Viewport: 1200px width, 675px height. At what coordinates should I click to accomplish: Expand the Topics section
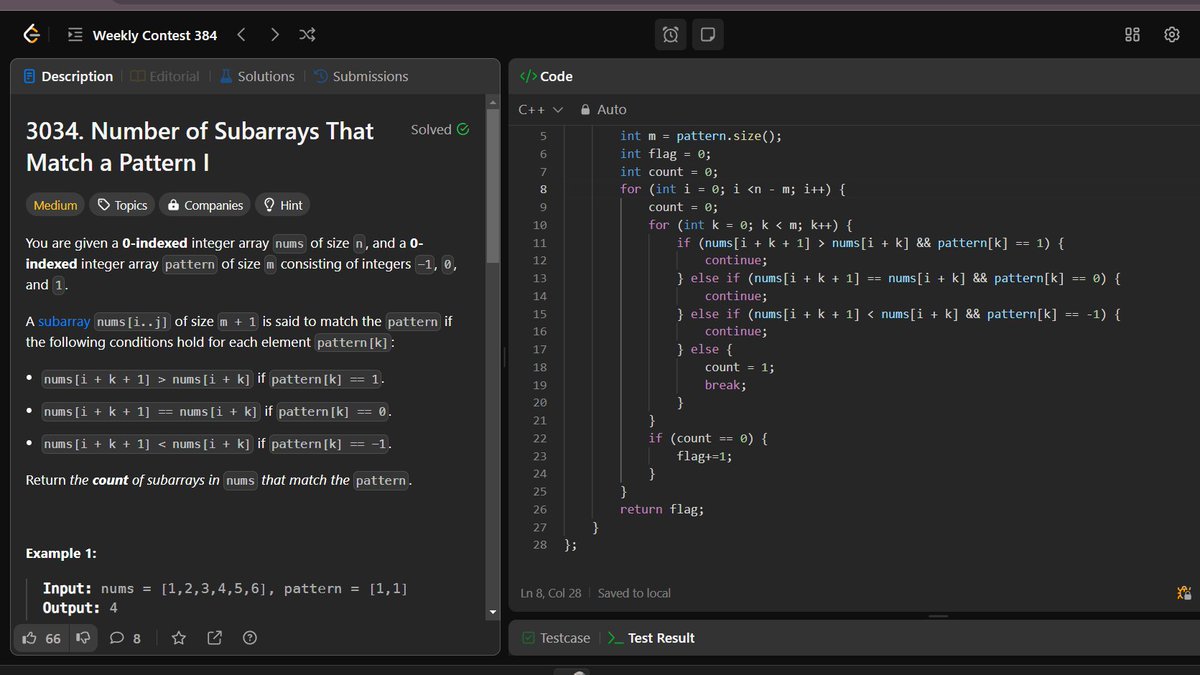(x=122, y=205)
